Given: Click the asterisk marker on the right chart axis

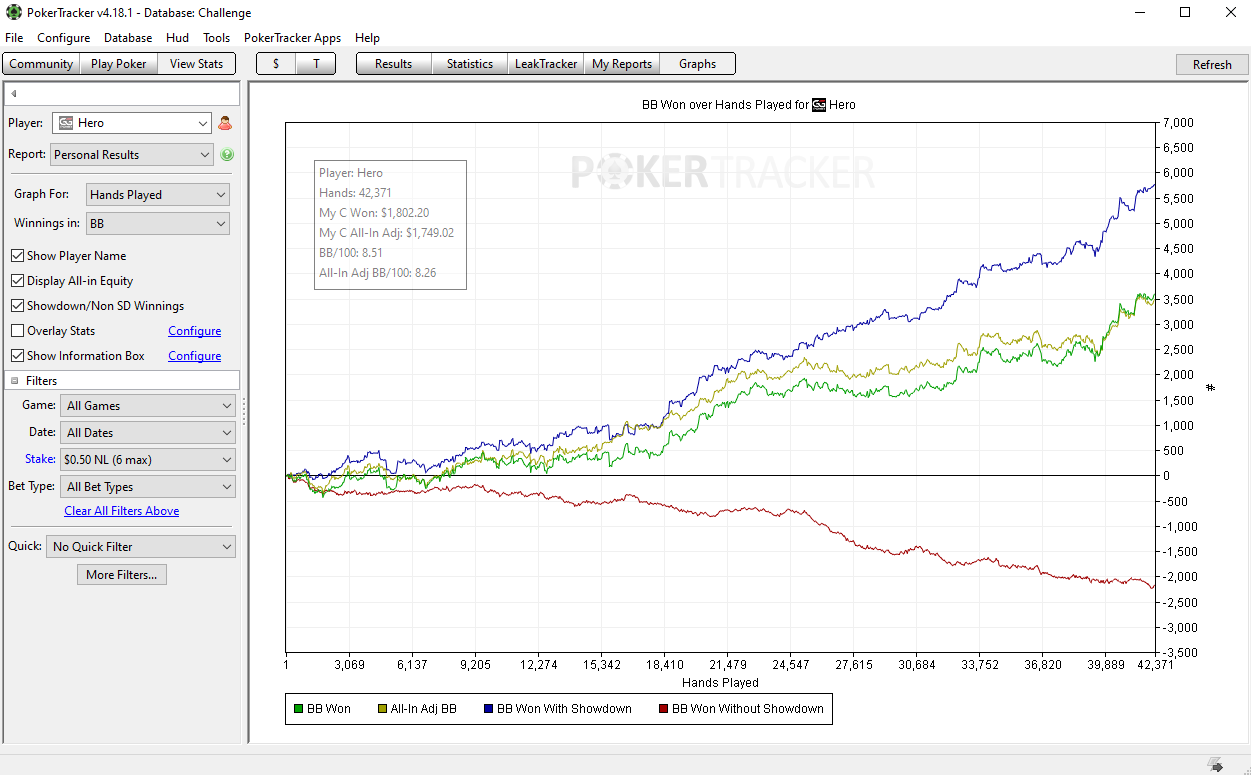Looking at the screenshot, I should [x=1211, y=387].
